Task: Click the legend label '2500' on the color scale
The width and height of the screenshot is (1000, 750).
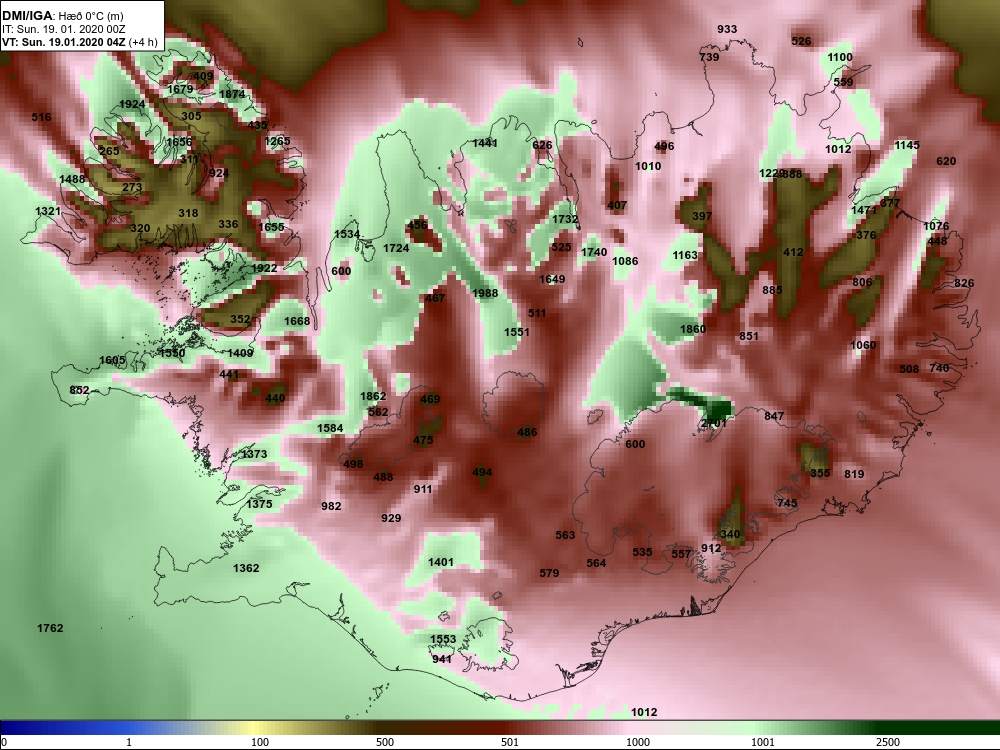Action: coord(888,742)
